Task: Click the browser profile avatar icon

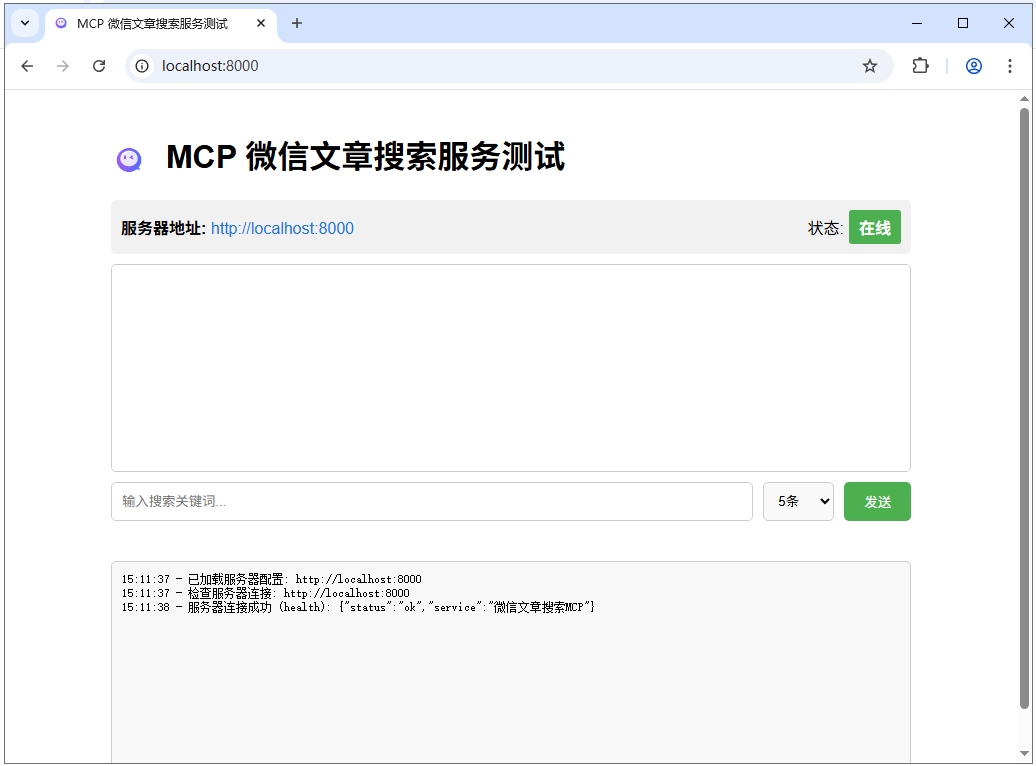Action: tap(973, 66)
